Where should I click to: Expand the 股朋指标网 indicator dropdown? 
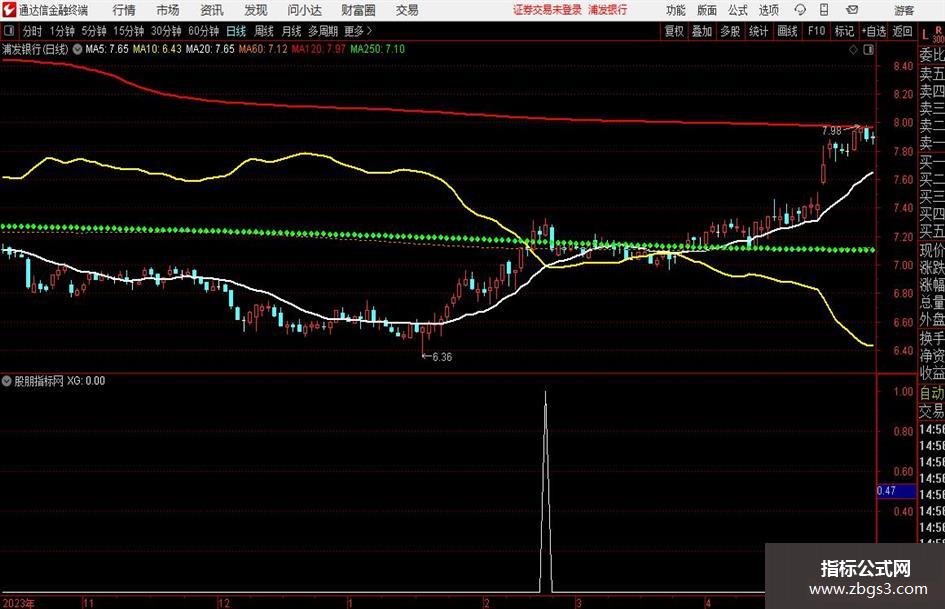click(7, 381)
